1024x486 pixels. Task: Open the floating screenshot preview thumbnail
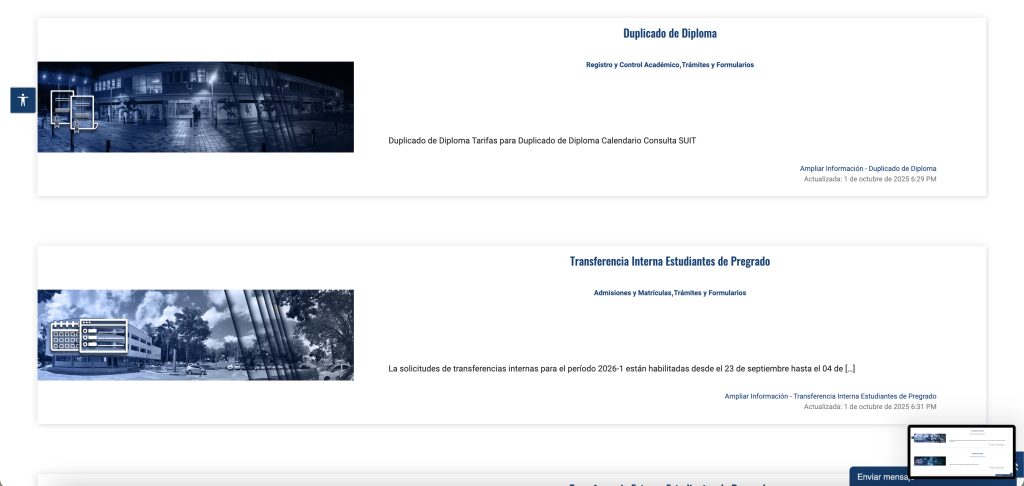(961, 451)
